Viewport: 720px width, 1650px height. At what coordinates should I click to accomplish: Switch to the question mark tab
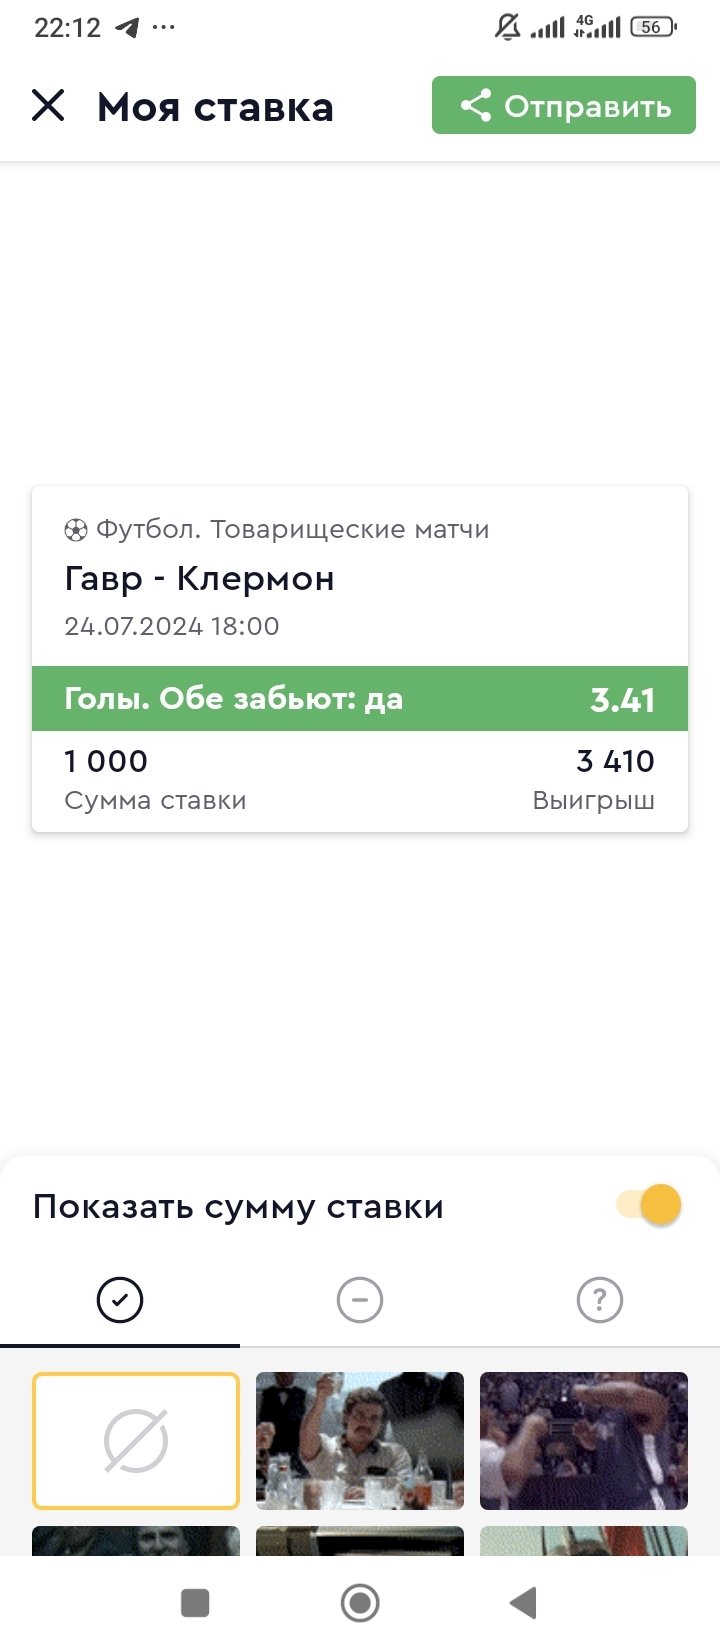click(600, 1300)
